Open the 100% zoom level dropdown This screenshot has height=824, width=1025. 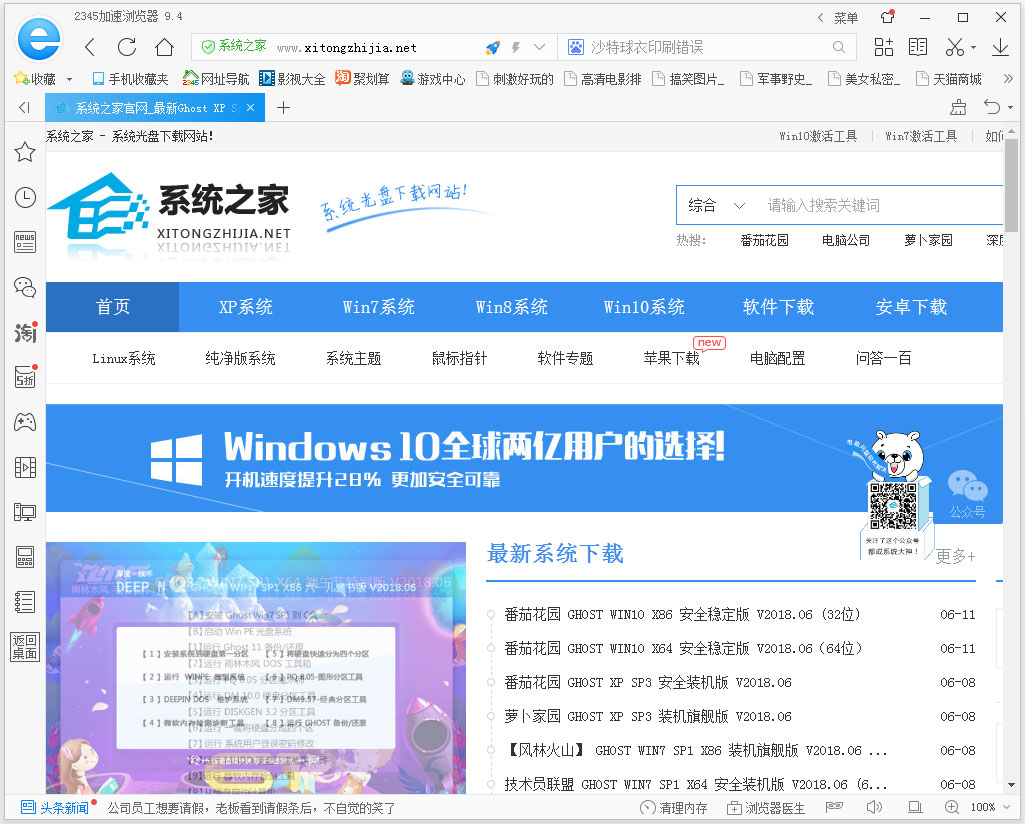pyautogui.click(x=990, y=807)
